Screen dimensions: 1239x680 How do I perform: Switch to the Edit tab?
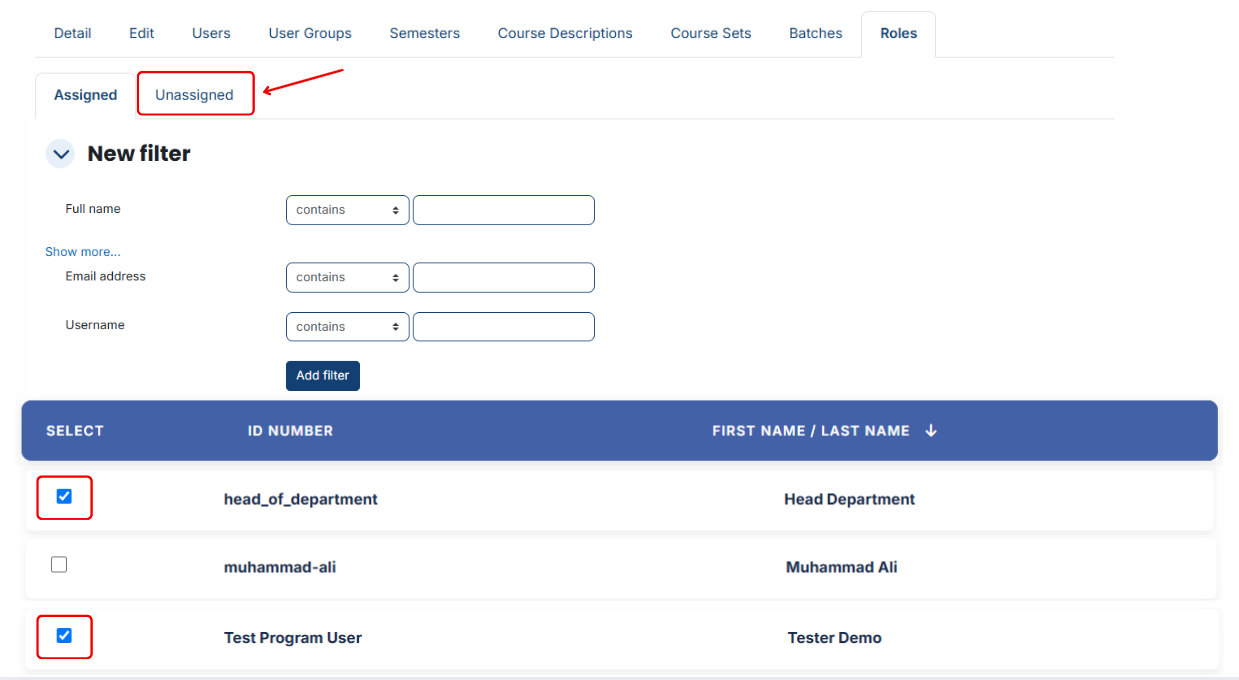click(142, 33)
